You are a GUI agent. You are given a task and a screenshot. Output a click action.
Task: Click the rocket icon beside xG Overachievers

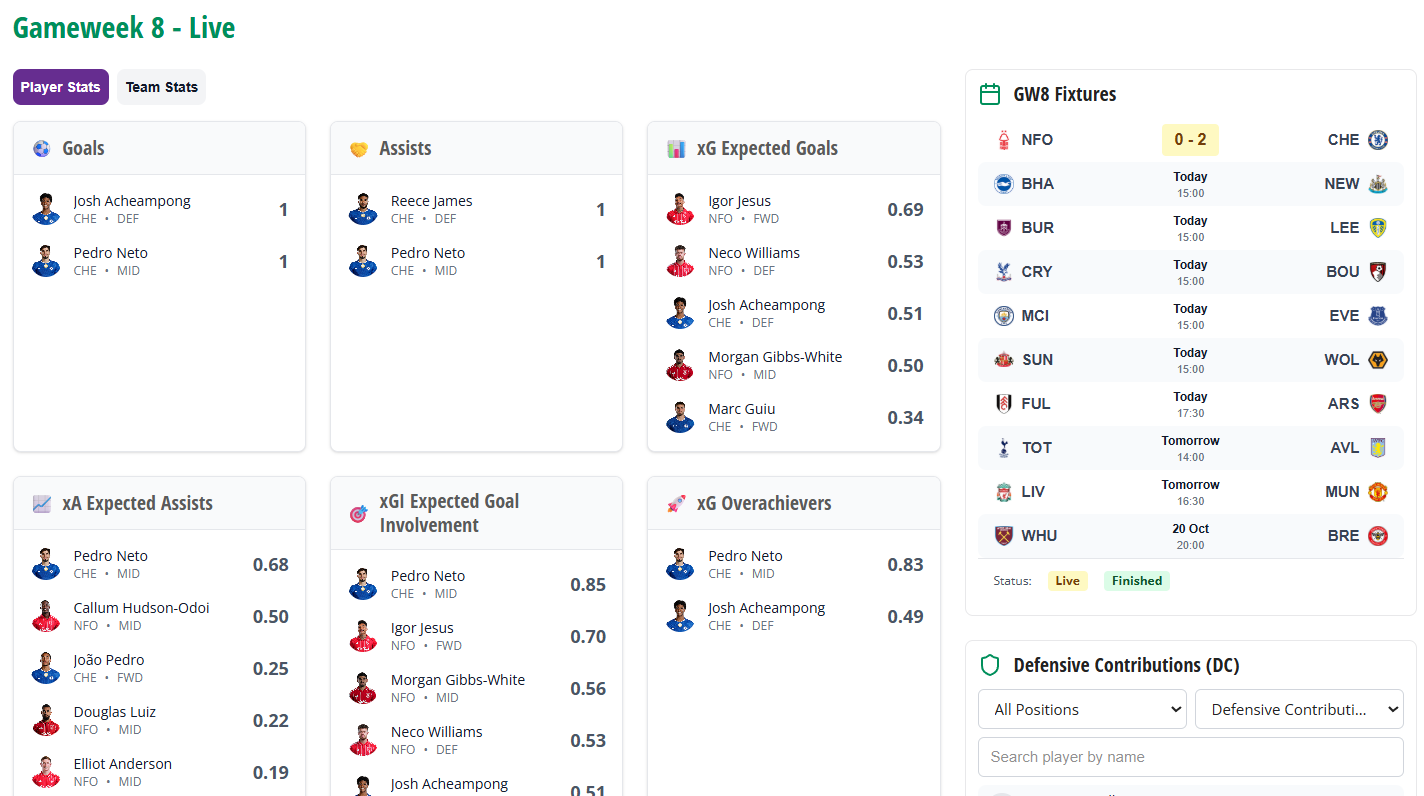click(676, 504)
